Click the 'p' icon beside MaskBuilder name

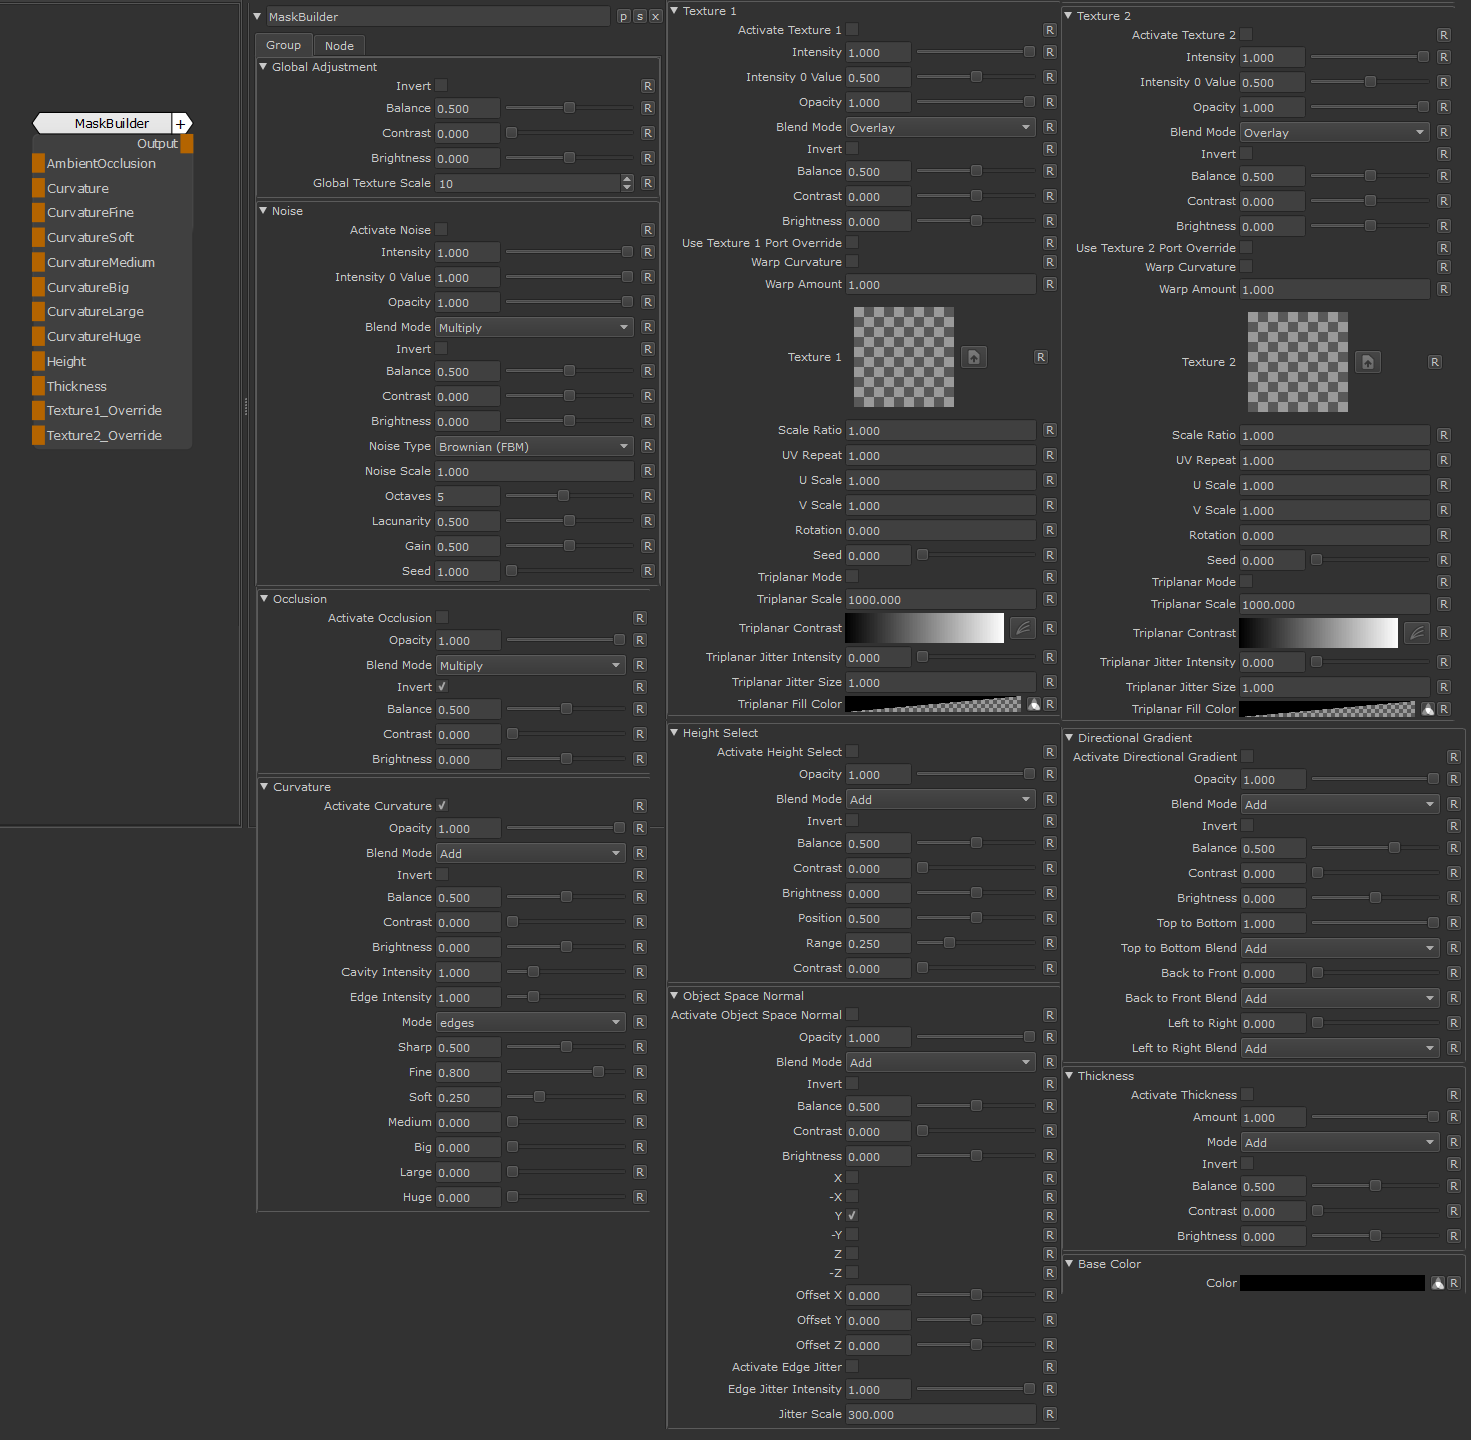point(623,17)
